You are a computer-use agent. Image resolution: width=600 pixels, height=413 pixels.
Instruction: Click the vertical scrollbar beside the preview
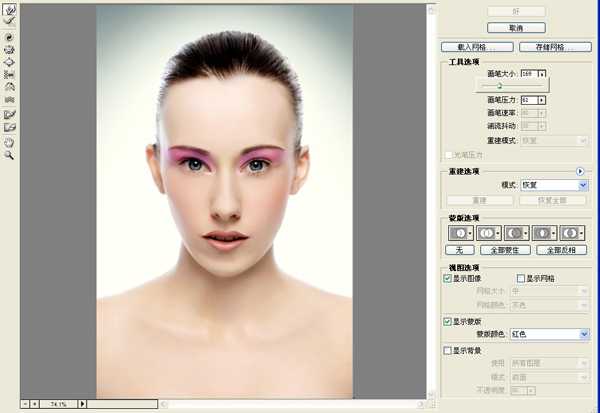click(431, 201)
